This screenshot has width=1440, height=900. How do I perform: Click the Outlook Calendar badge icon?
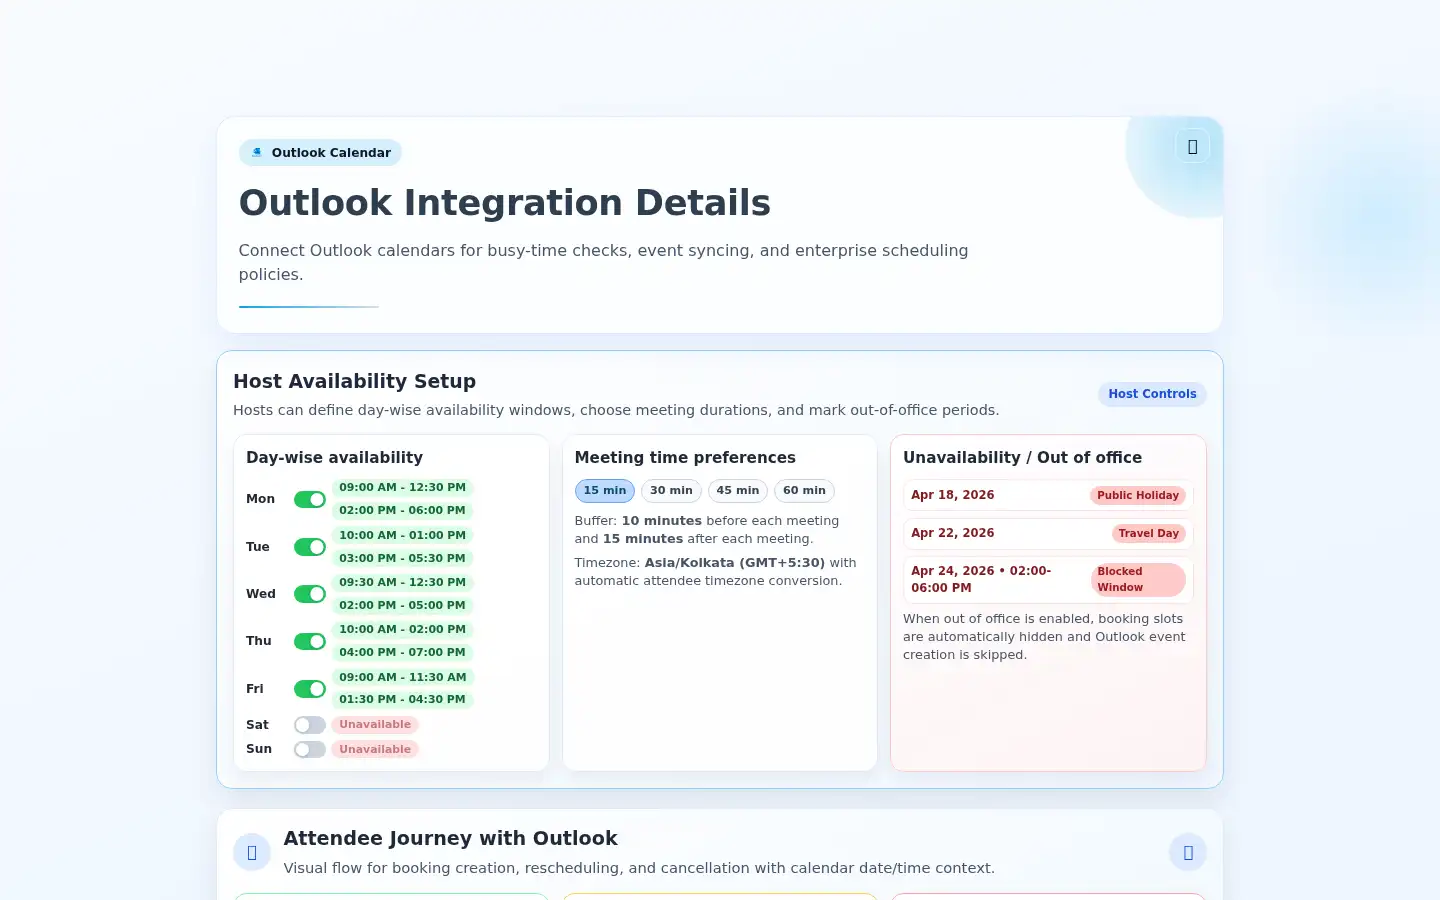[x=257, y=153]
